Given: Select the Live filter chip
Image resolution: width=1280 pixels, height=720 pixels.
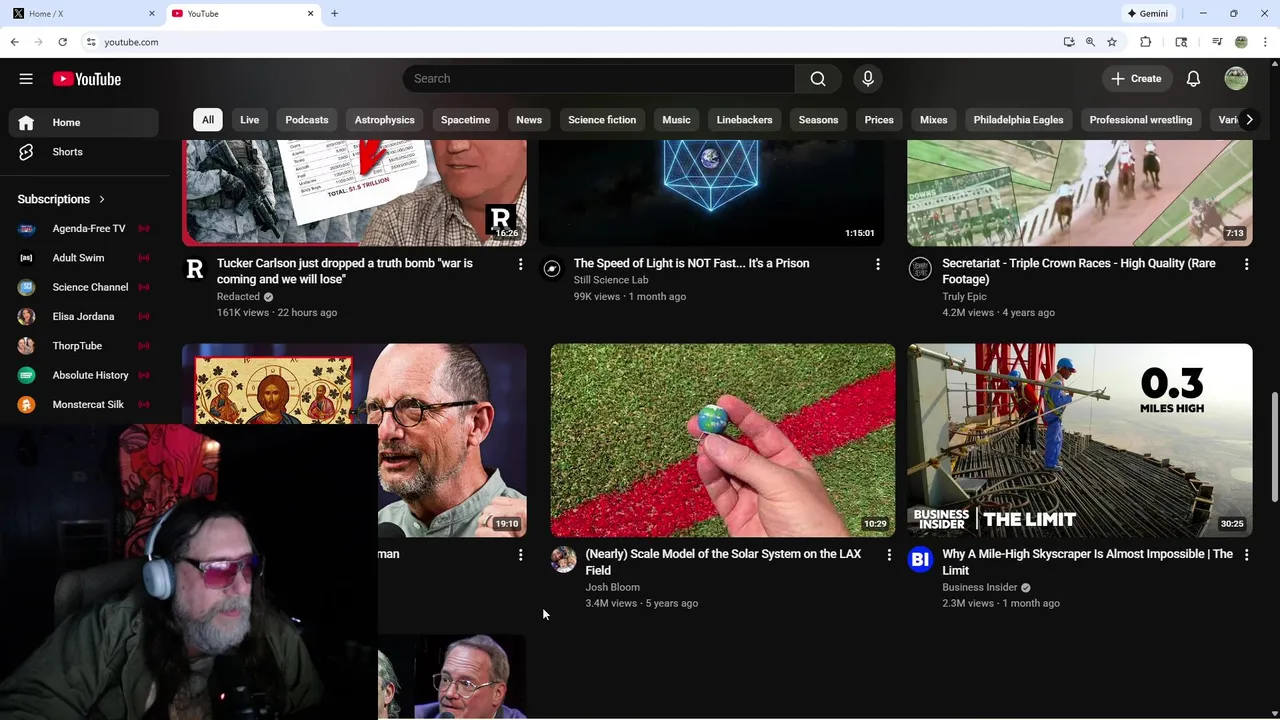Looking at the screenshot, I should coord(249,120).
